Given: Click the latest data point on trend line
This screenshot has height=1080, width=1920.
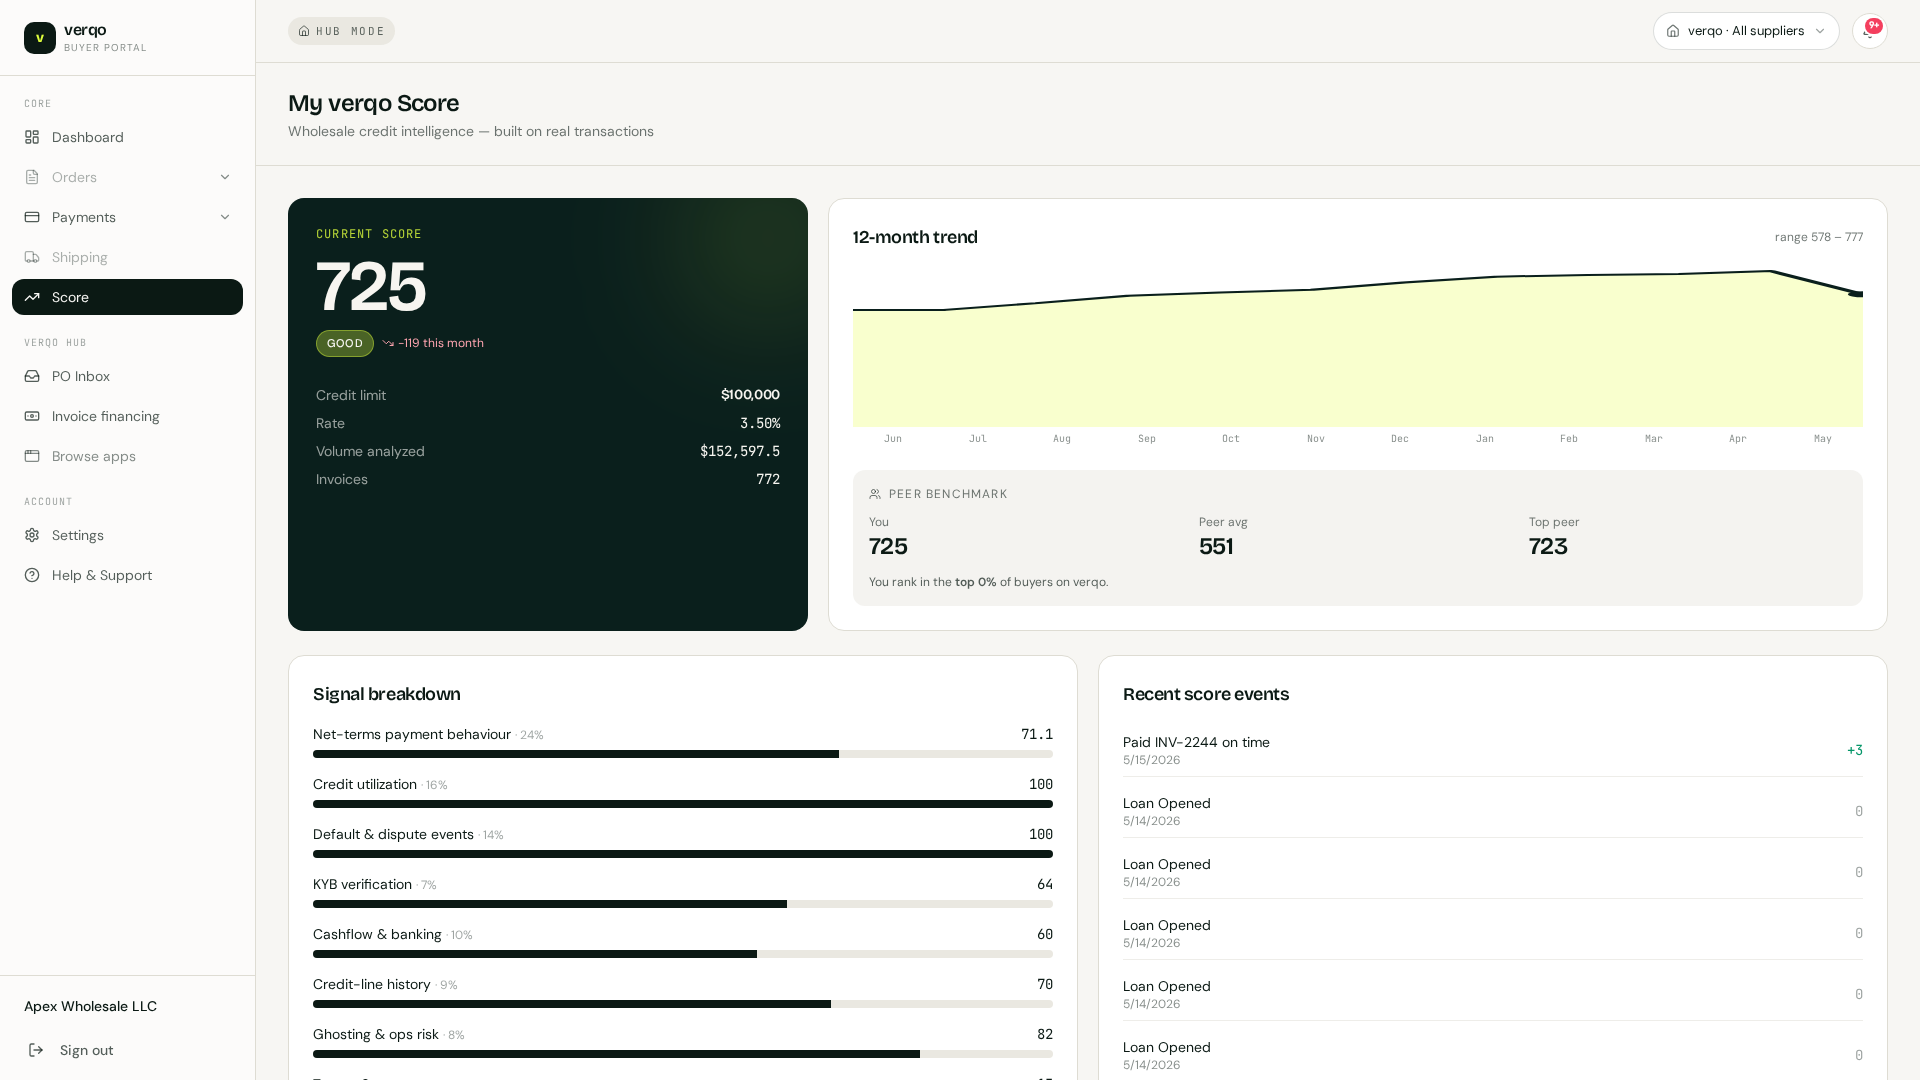Looking at the screenshot, I should click(1857, 294).
